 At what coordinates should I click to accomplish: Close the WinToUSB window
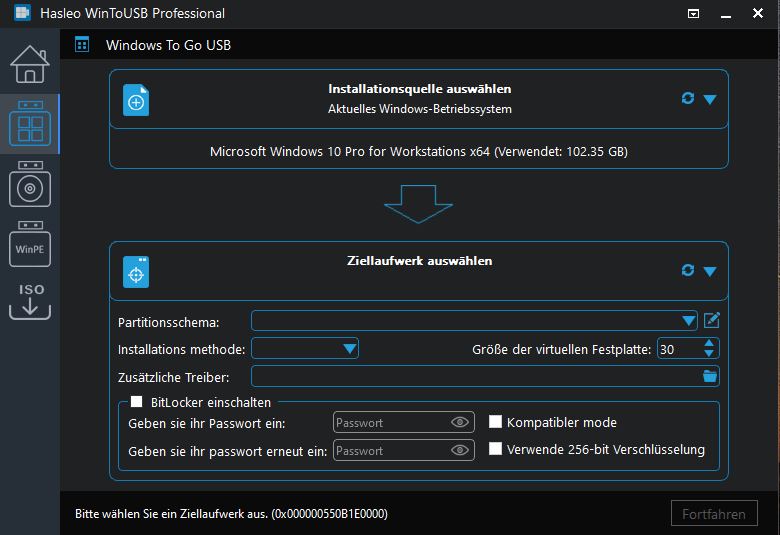758,13
